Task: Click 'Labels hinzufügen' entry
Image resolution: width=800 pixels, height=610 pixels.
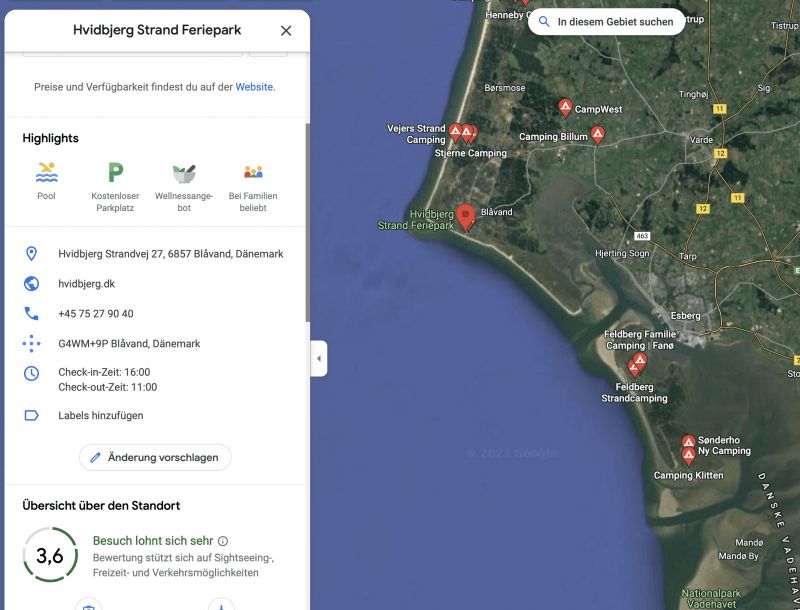Action: coord(100,415)
